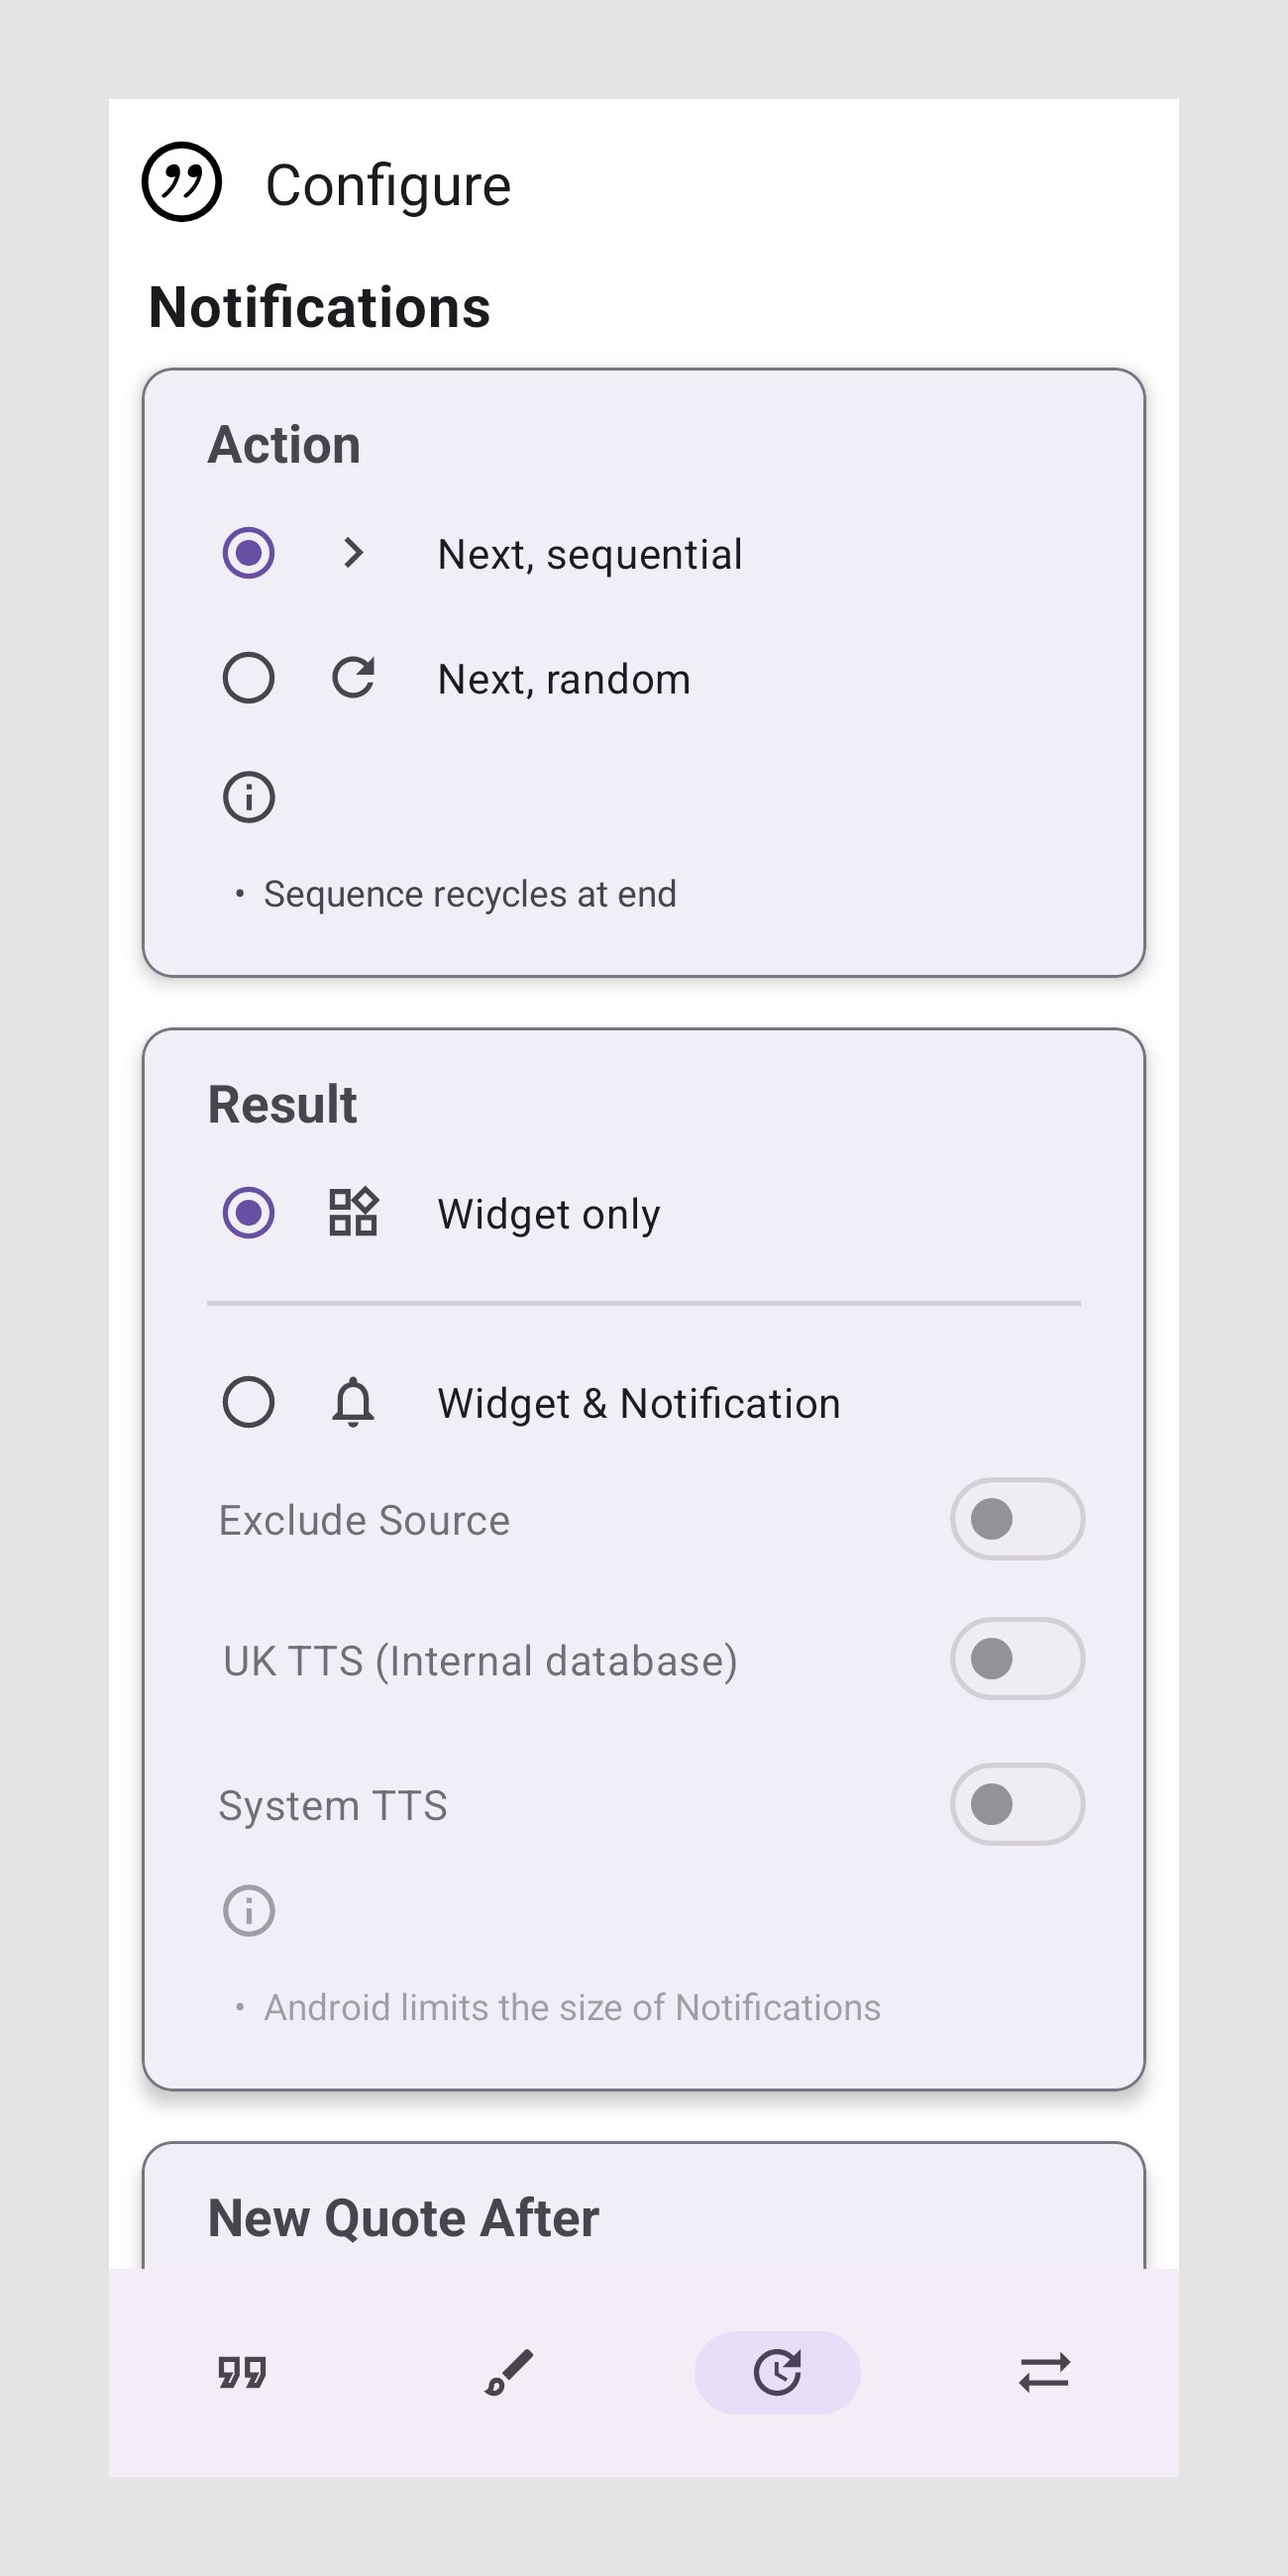Image resolution: width=1288 pixels, height=2576 pixels.
Task: Choose the Widget & Notification radio button
Action: tap(249, 1402)
